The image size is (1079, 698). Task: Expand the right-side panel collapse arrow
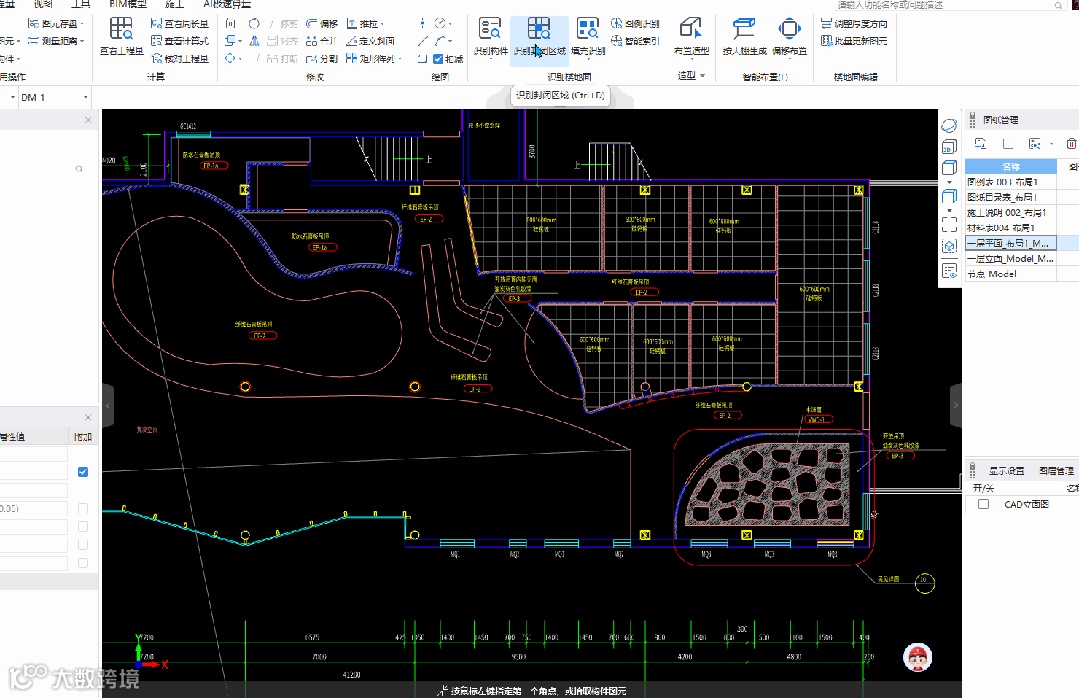(955, 406)
